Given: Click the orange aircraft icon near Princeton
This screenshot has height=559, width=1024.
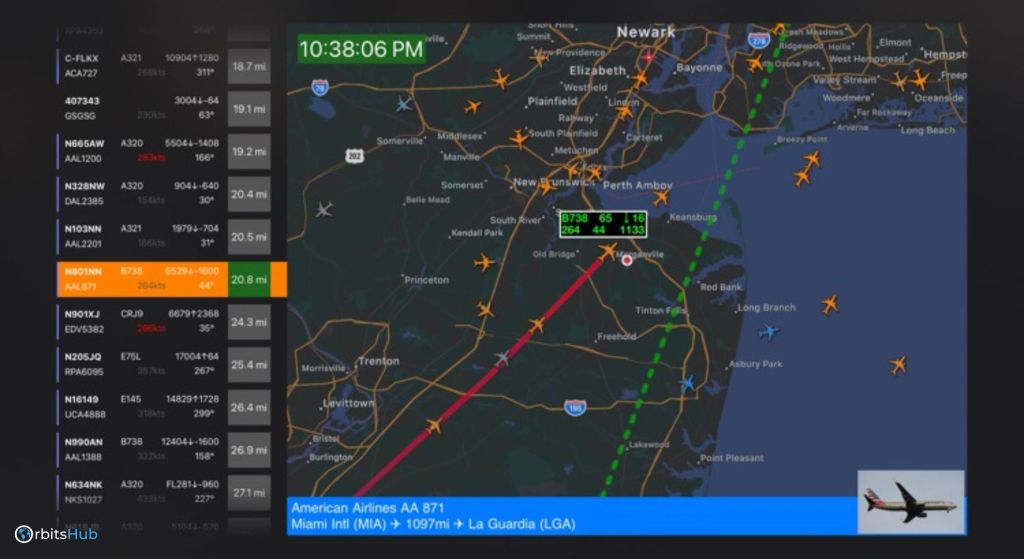Looking at the screenshot, I should tap(485, 263).
